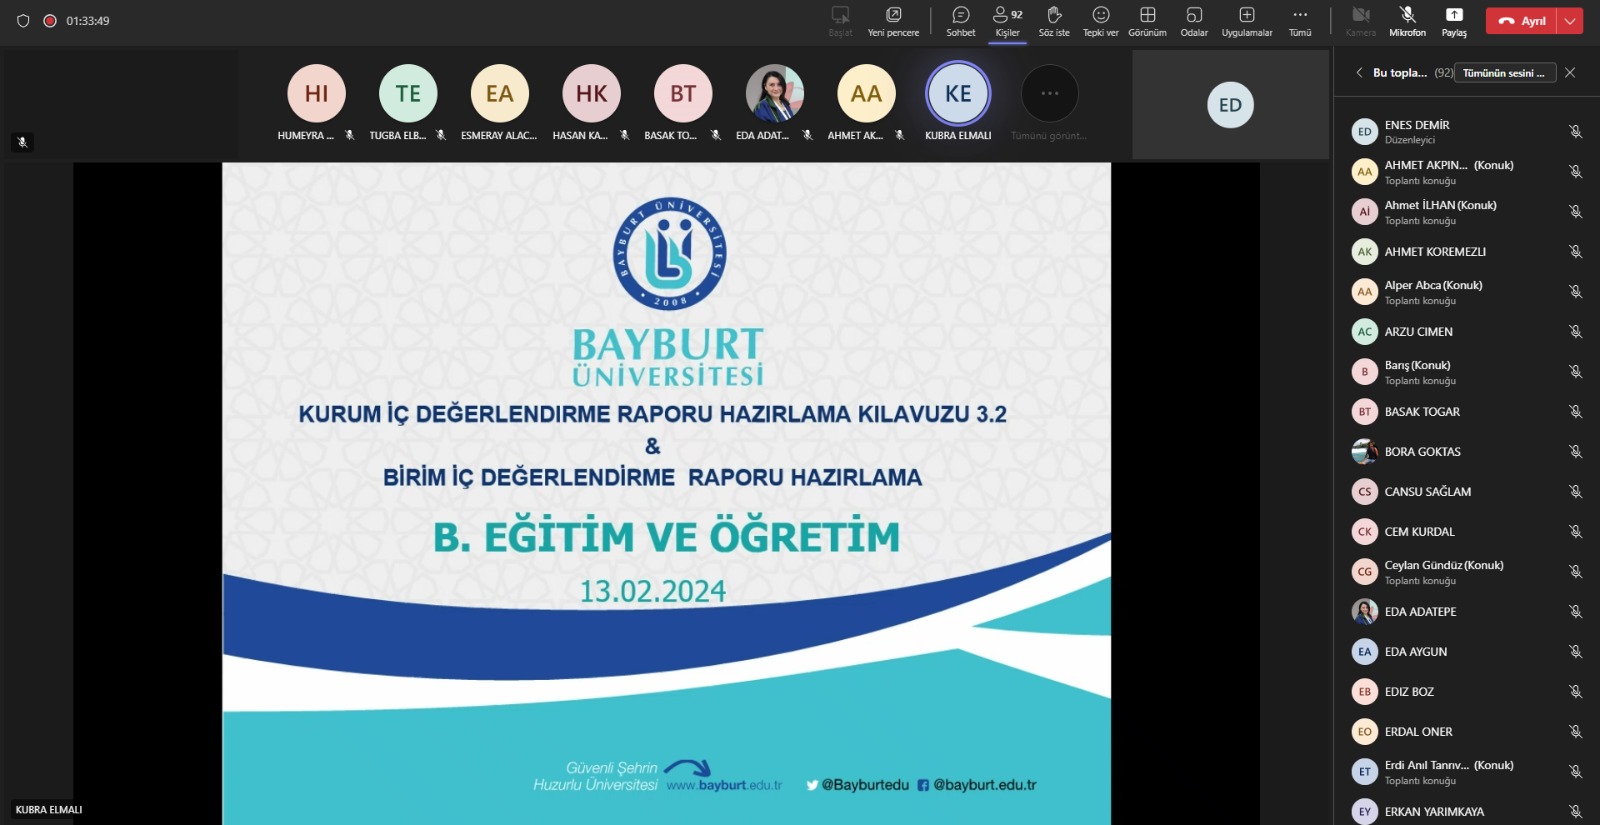Click CANSU SAĞLAM's muted mic icon
1600x825 pixels.
(x=1575, y=492)
